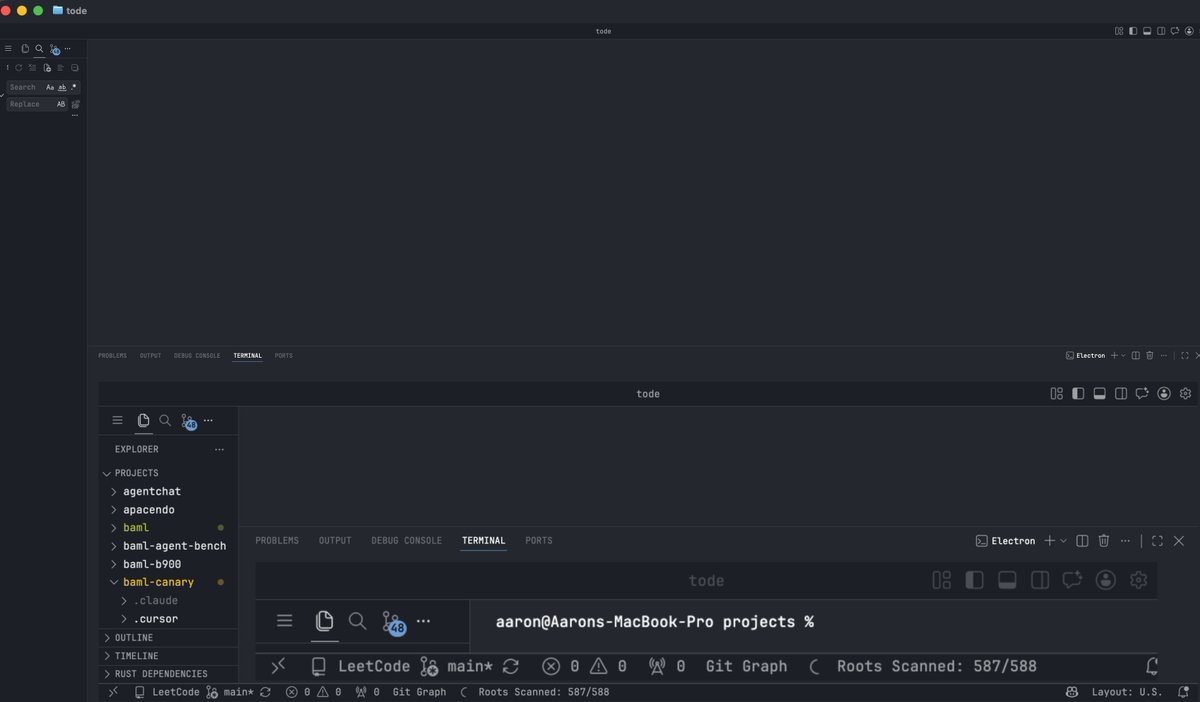Toggle Match Whole Word (ab) in Search field
Screen dimensions: 1200x702
[x=62, y=87]
